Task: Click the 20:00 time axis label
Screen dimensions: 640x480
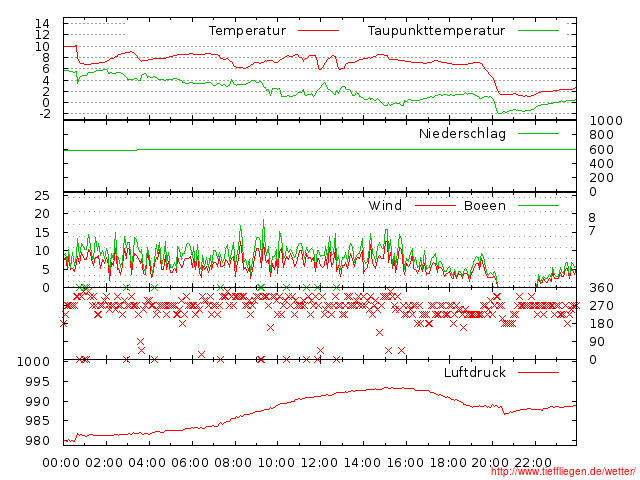Action: 490,463
